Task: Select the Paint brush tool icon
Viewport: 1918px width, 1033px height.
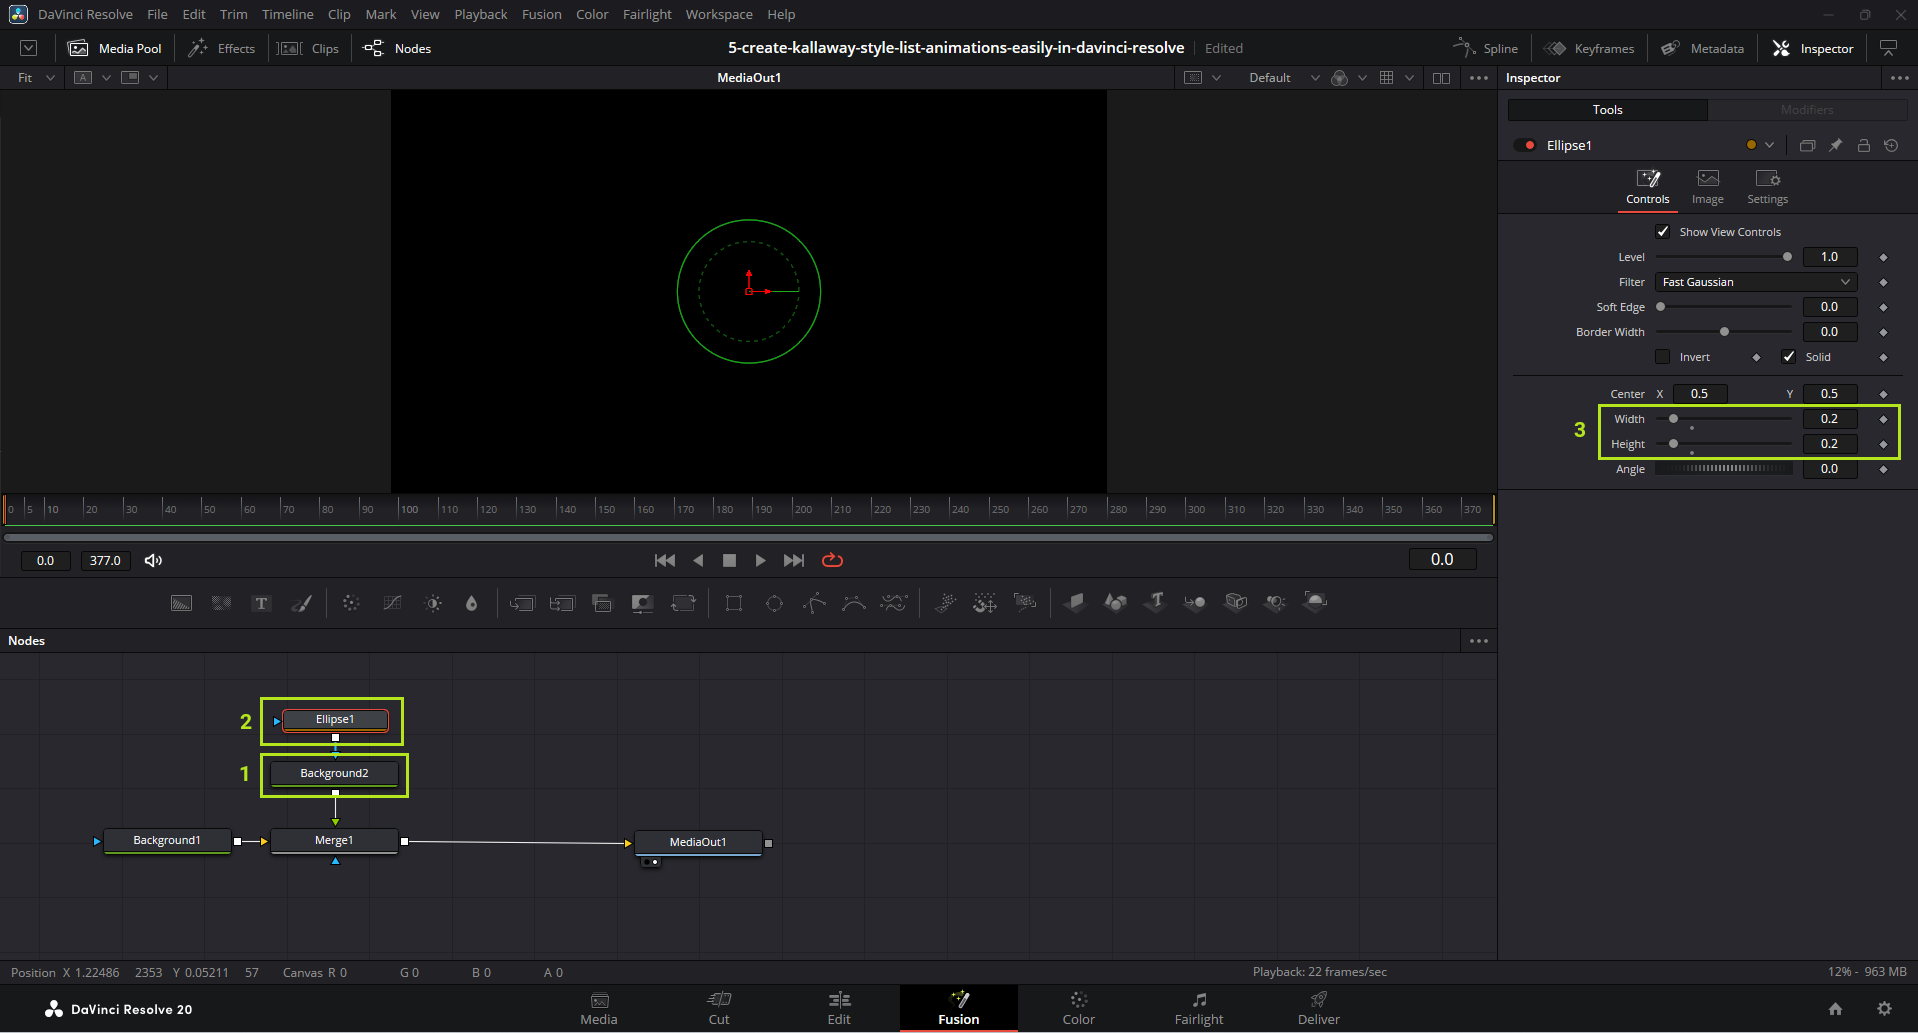Action: coord(301,603)
